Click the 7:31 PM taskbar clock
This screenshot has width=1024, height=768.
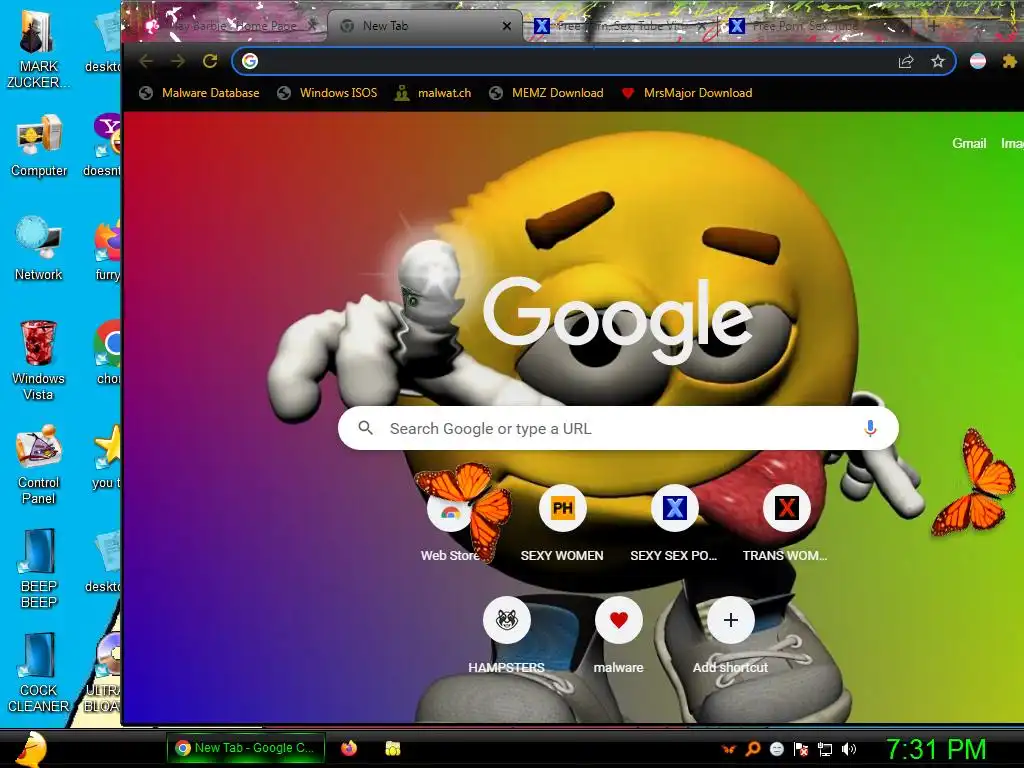pyautogui.click(x=936, y=750)
